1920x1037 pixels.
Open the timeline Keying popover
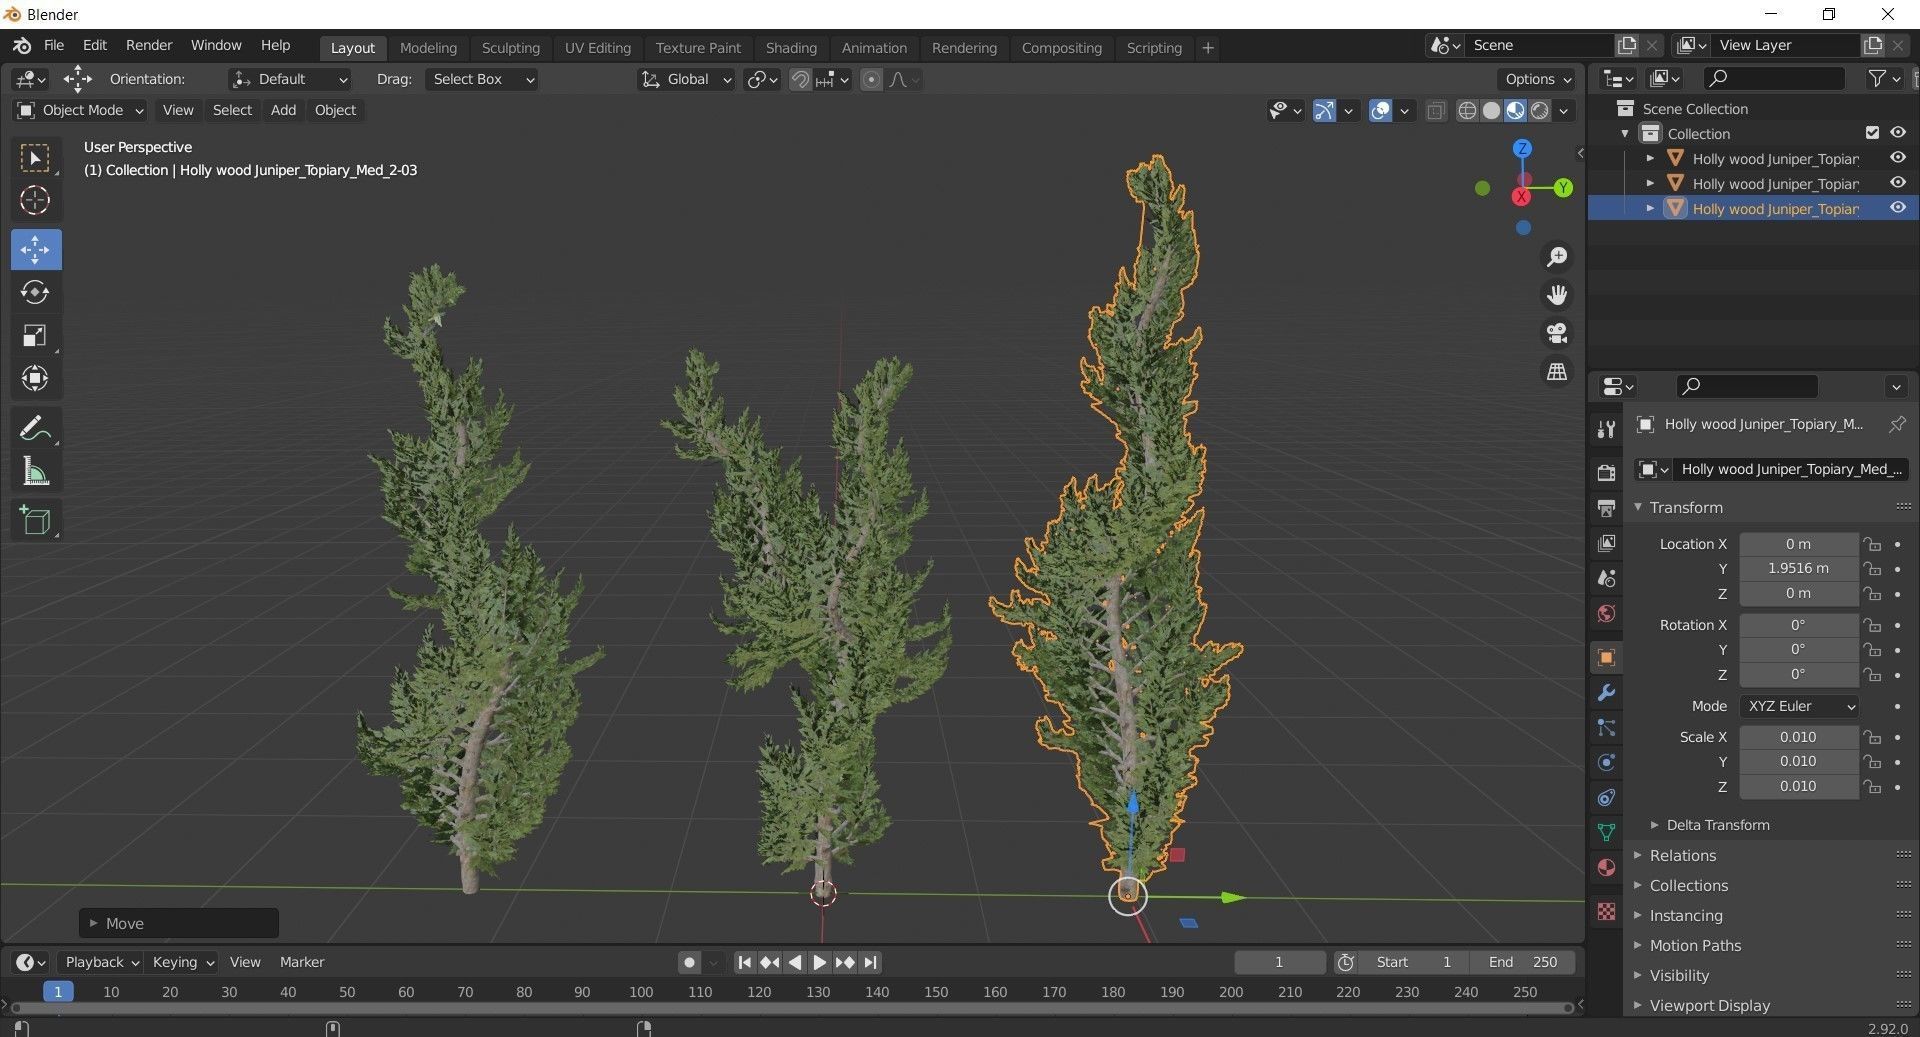point(183,962)
